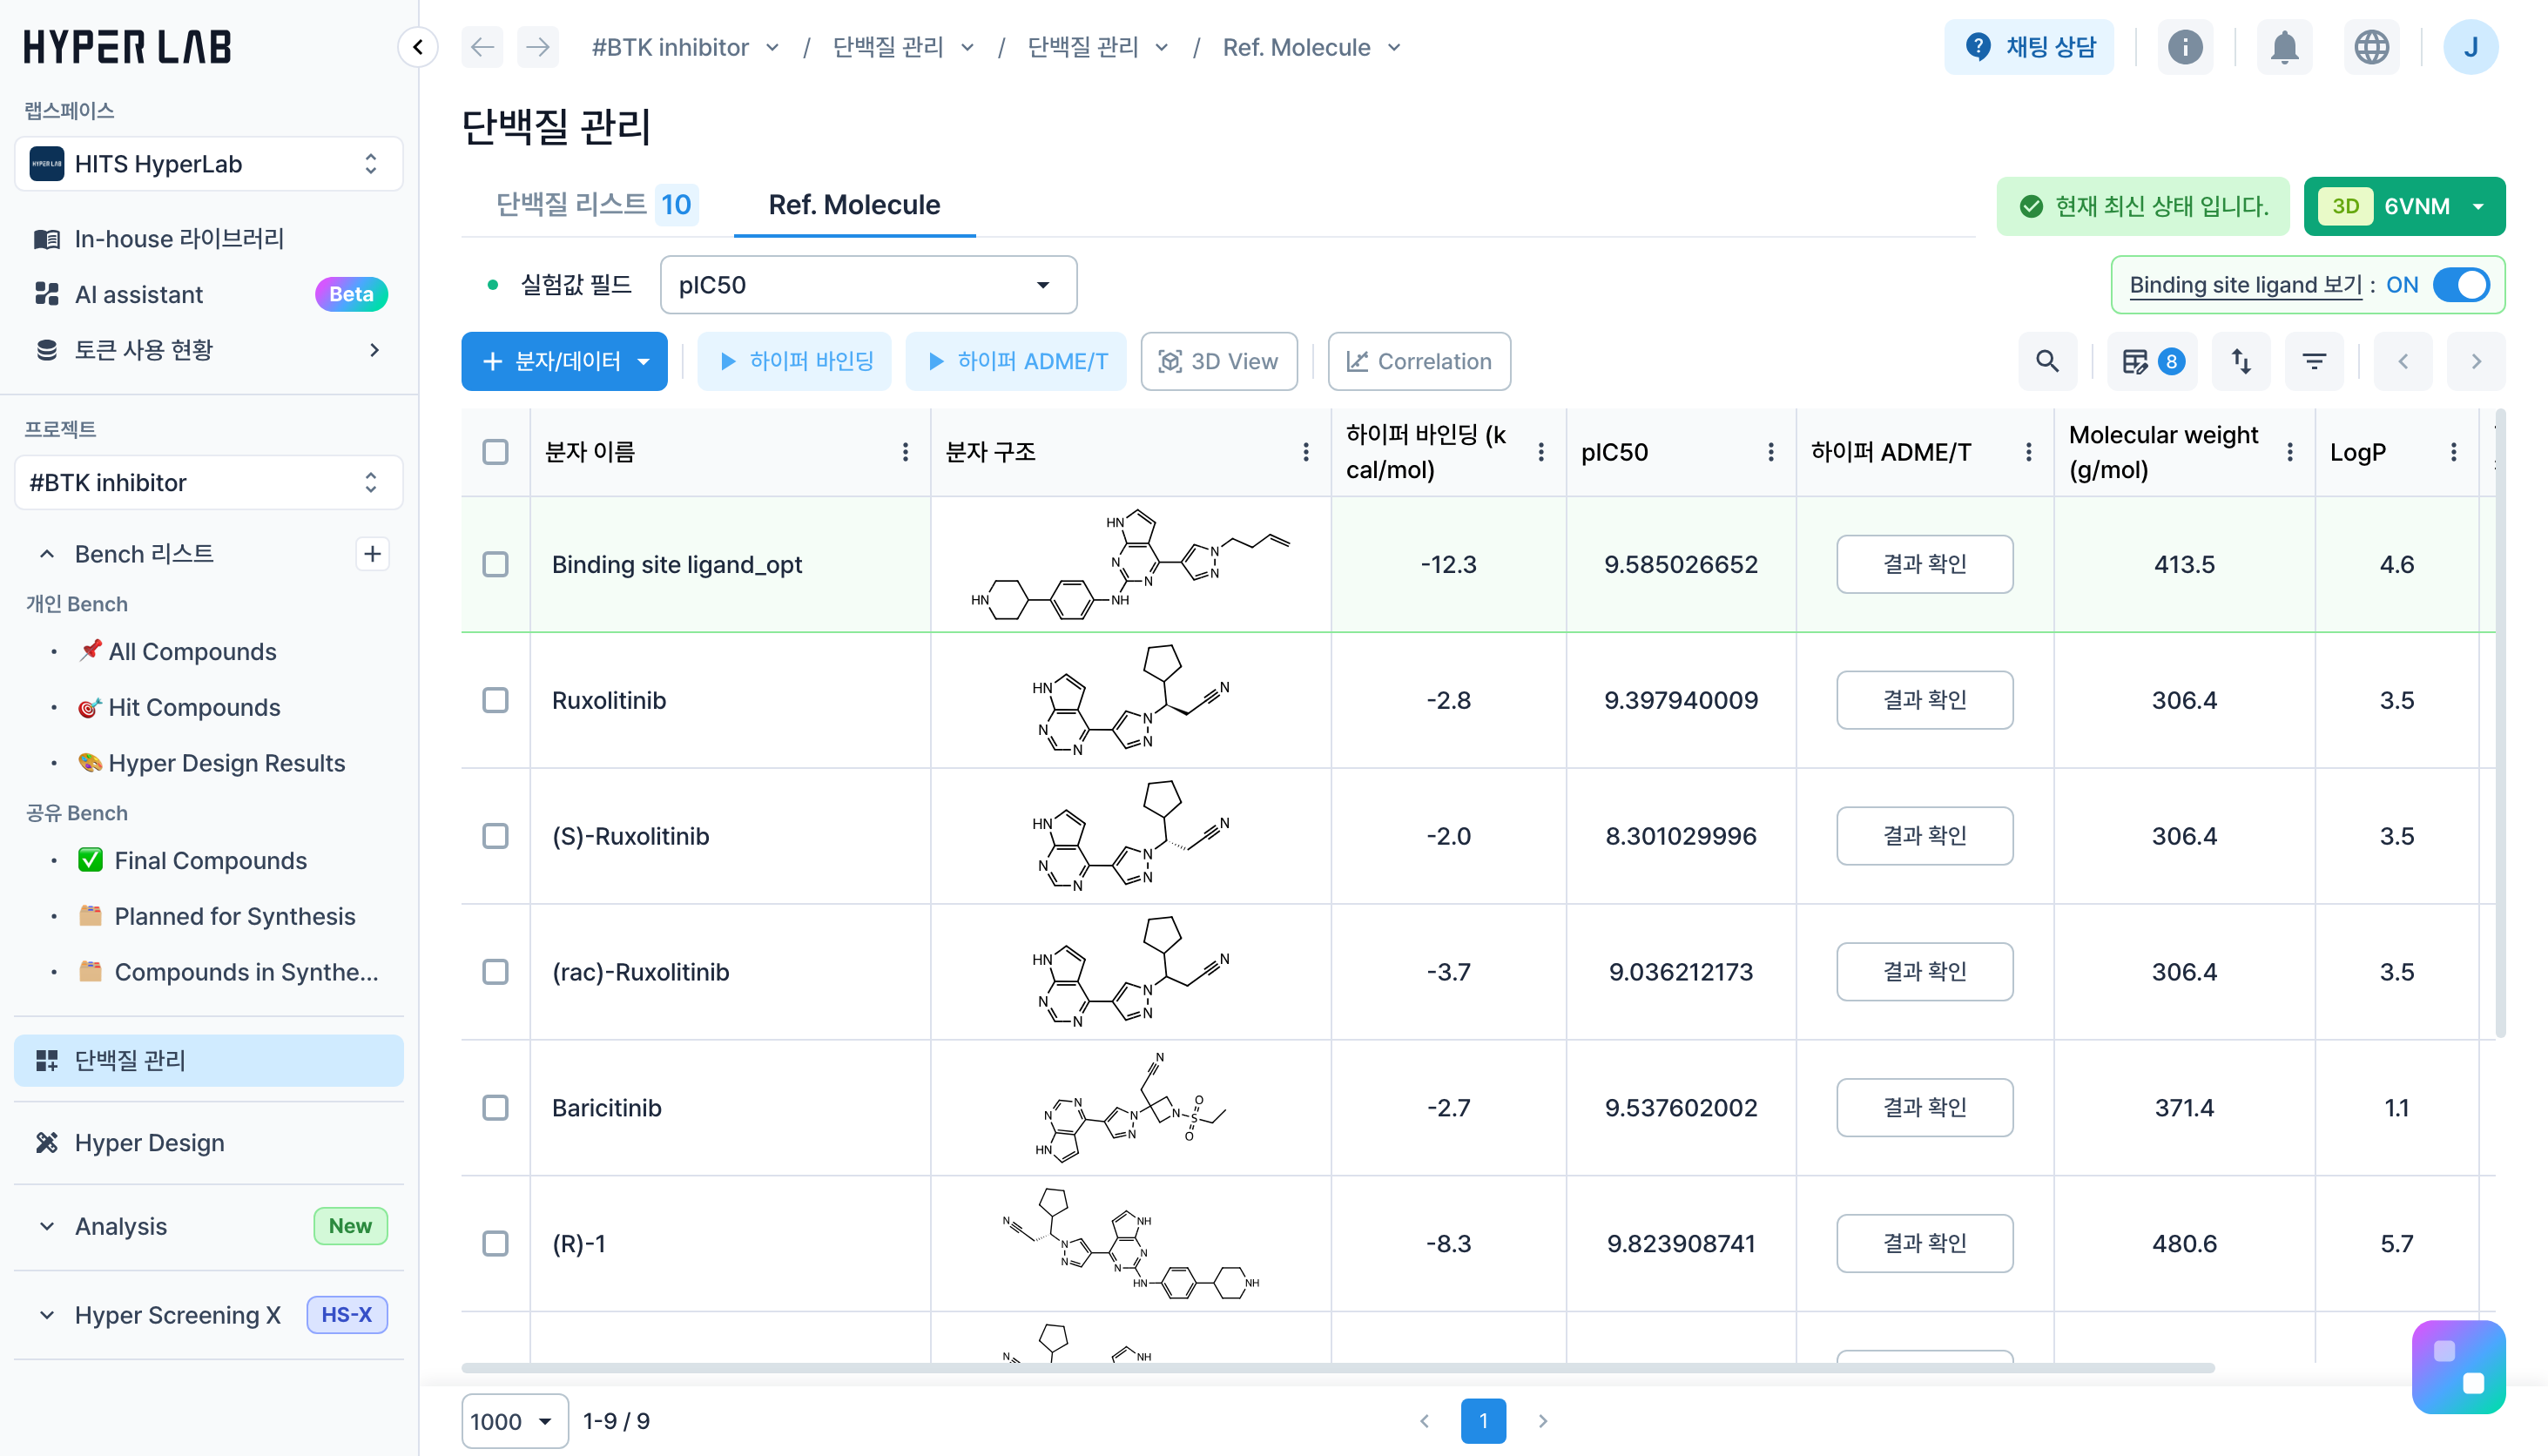Click the sort arrows icon

(2241, 361)
